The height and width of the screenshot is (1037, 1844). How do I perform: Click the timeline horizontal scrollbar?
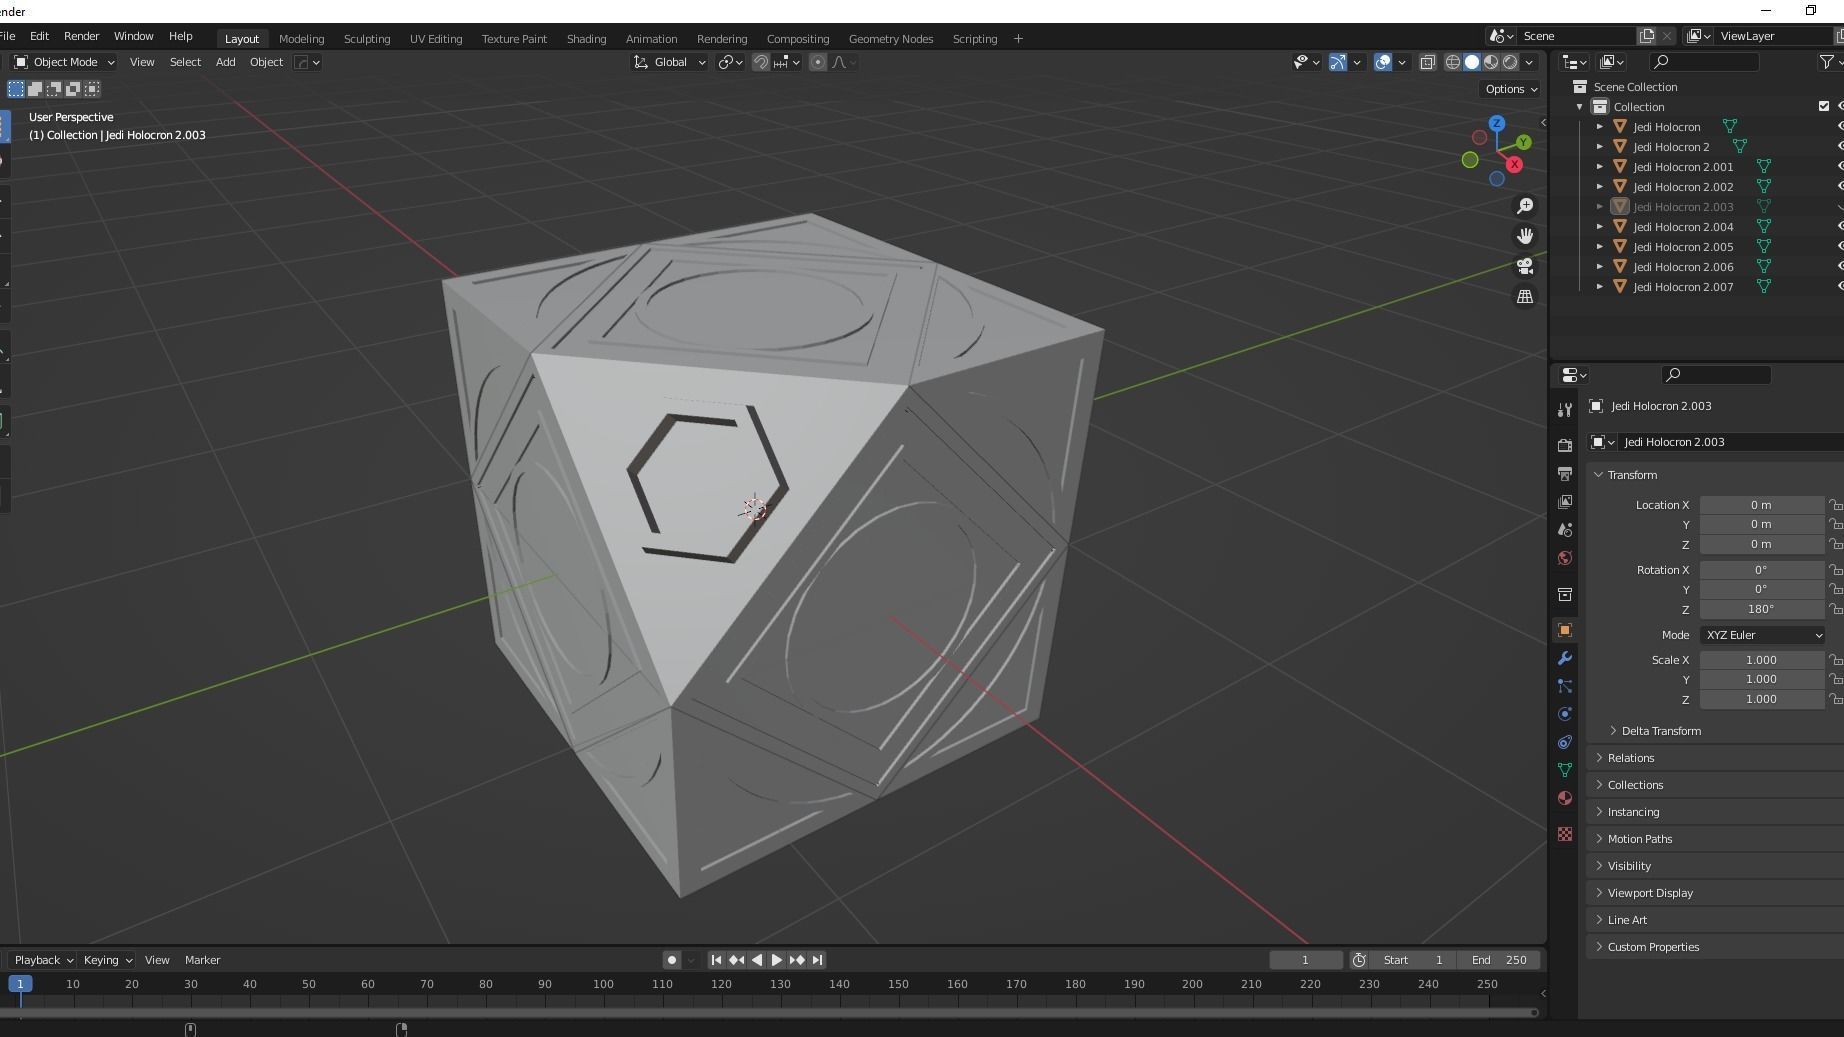768,1013
